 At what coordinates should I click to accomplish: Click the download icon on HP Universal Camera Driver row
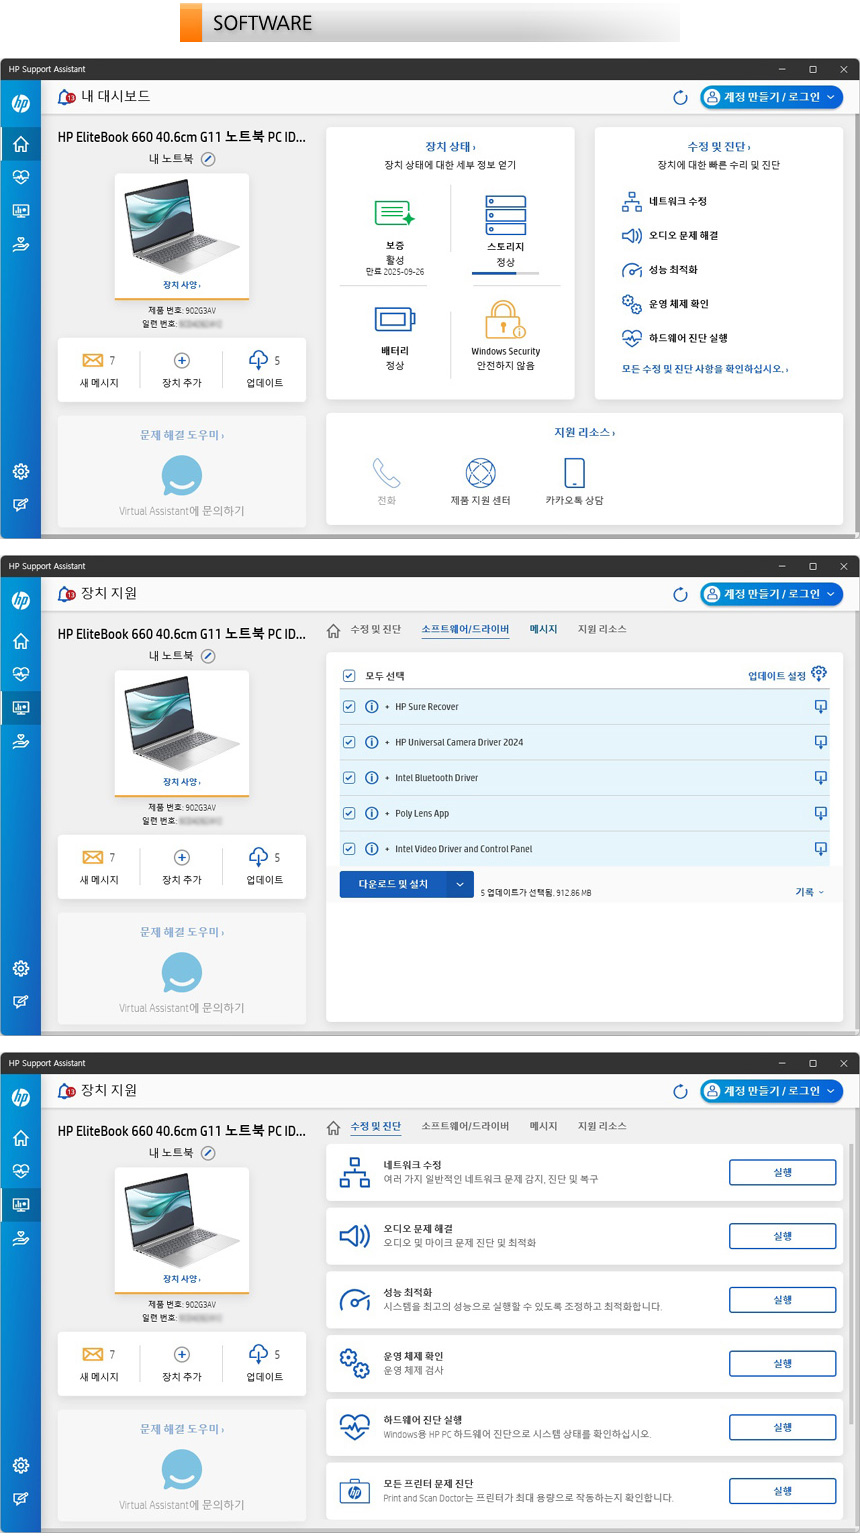coord(820,742)
